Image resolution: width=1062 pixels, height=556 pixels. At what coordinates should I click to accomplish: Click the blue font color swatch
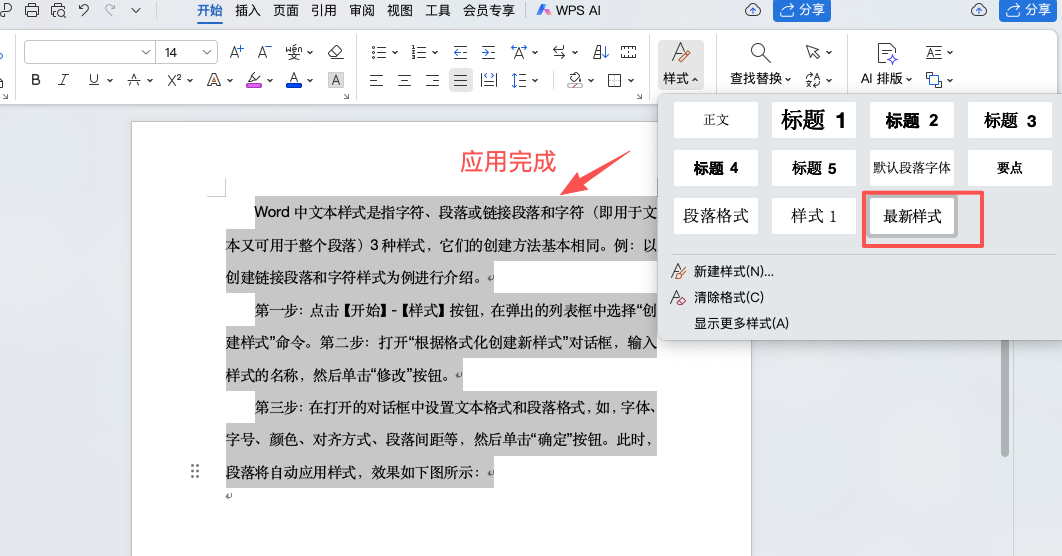294,80
